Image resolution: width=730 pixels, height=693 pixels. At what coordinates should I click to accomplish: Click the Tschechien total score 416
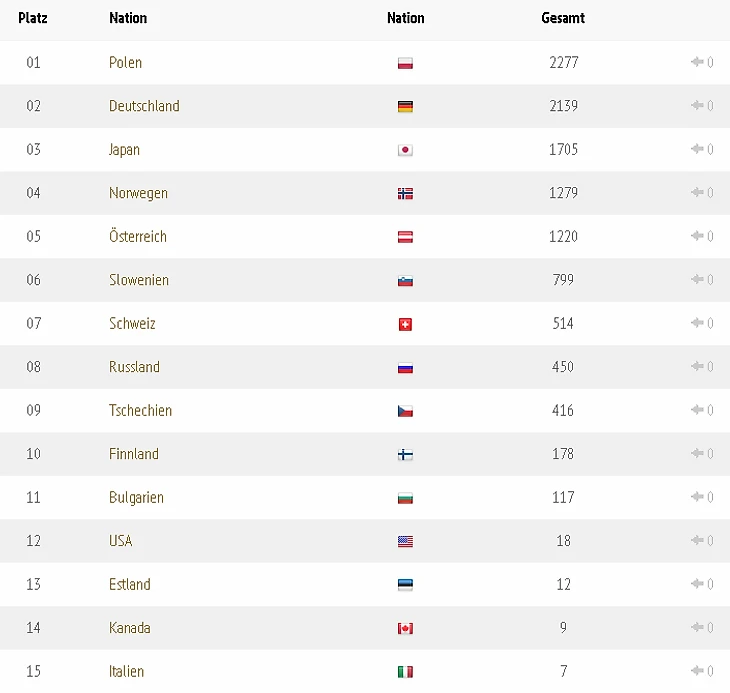click(x=563, y=410)
